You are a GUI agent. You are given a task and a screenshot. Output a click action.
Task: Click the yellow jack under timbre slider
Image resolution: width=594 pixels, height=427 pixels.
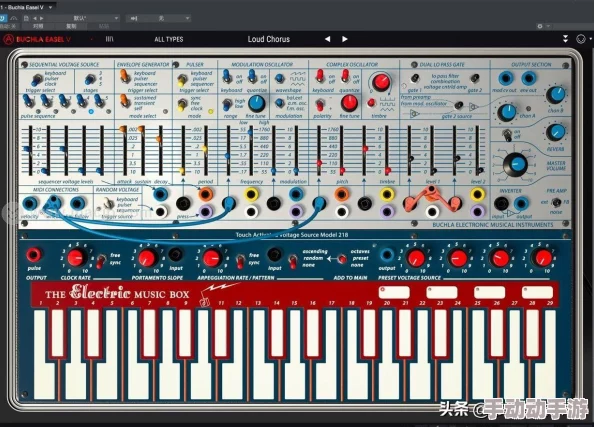387,194
